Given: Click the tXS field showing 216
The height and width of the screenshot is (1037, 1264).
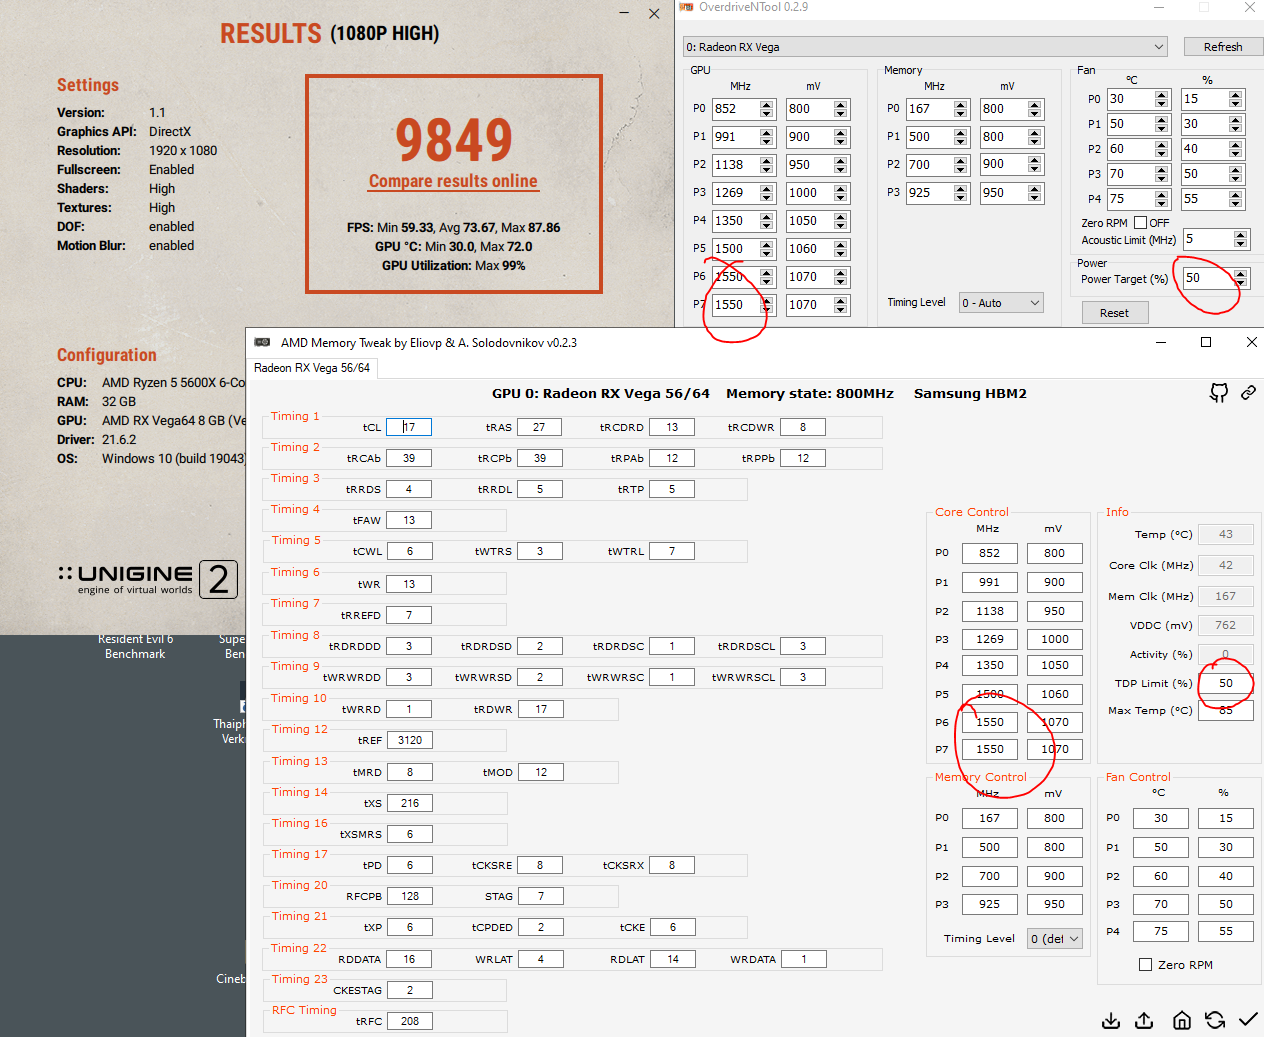Looking at the screenshot, I should (410, 803).
